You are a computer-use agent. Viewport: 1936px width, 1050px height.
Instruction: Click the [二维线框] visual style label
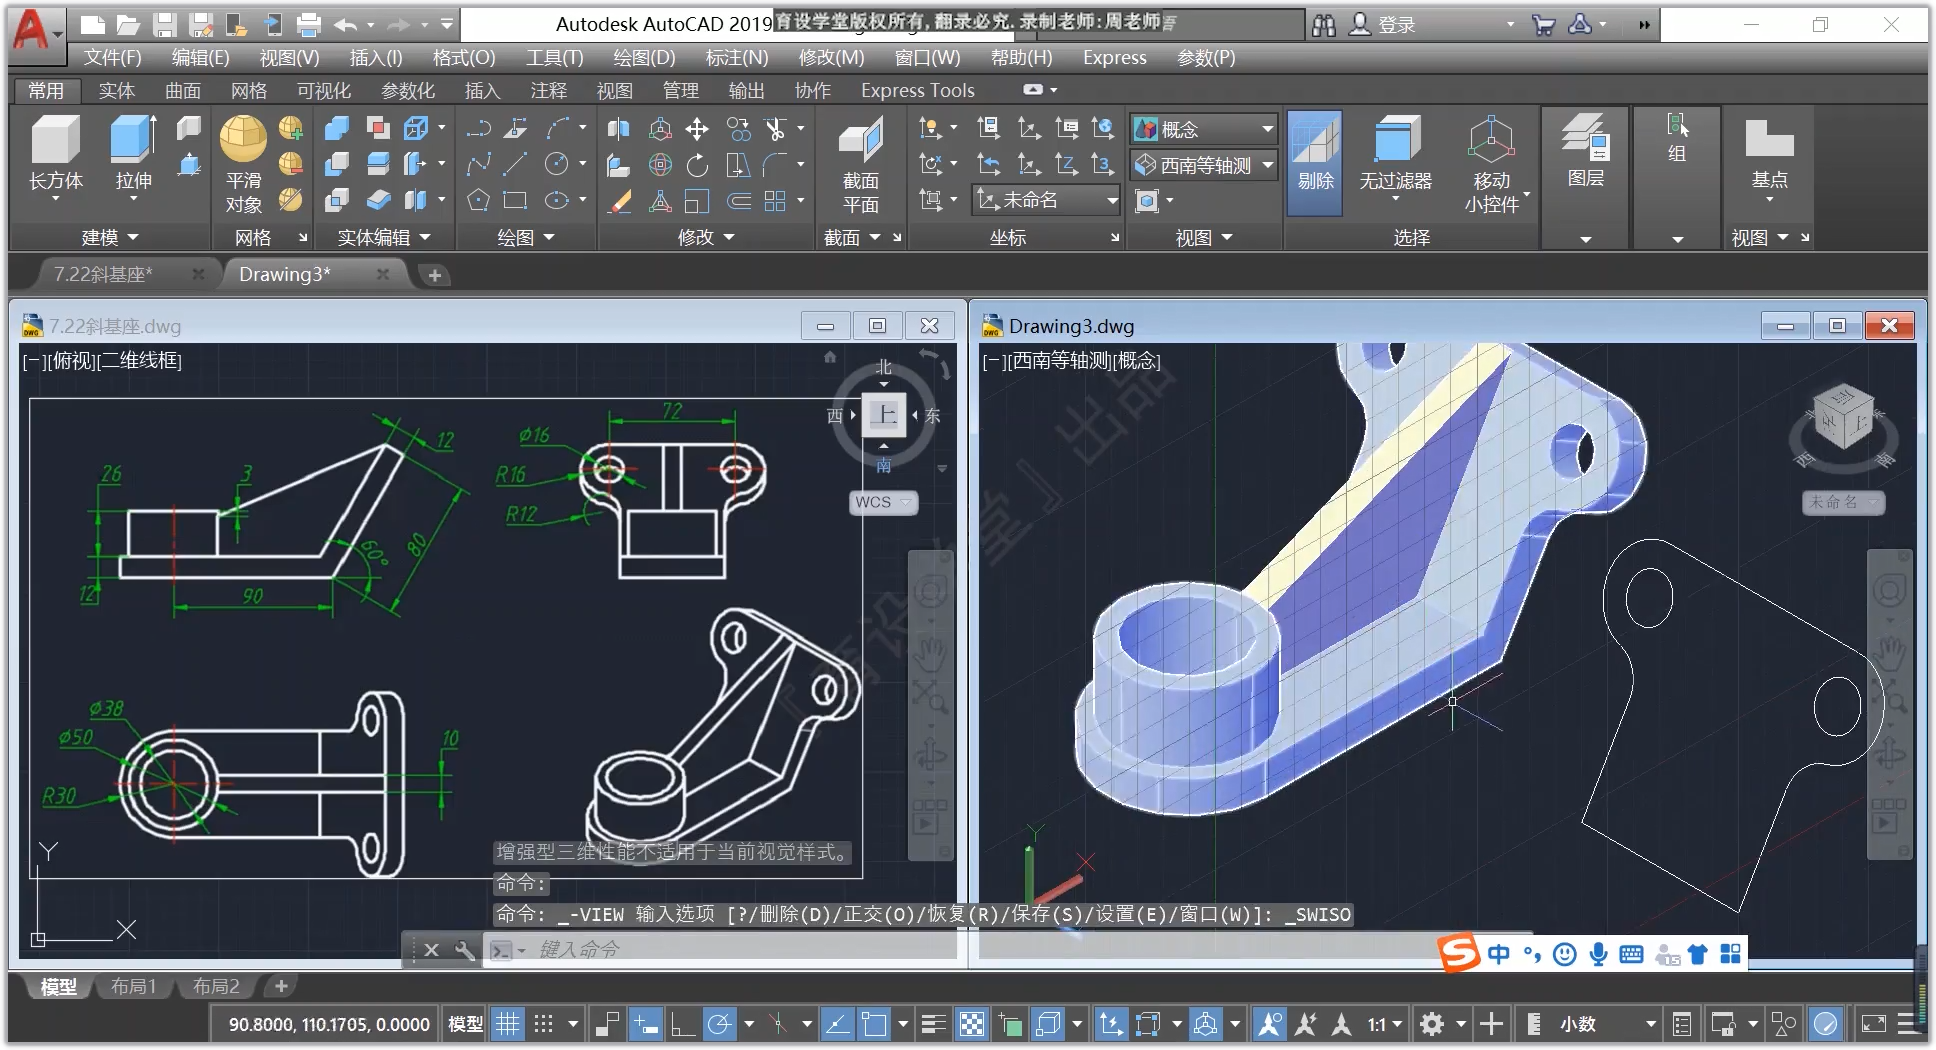140,361
